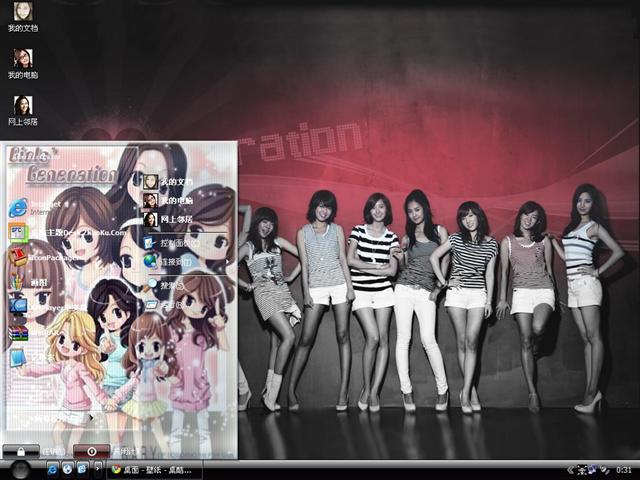The height and width of the screenshot is (480, 640).
Task: Open 我的电脑 desktop icon
Action: (23, 64)
